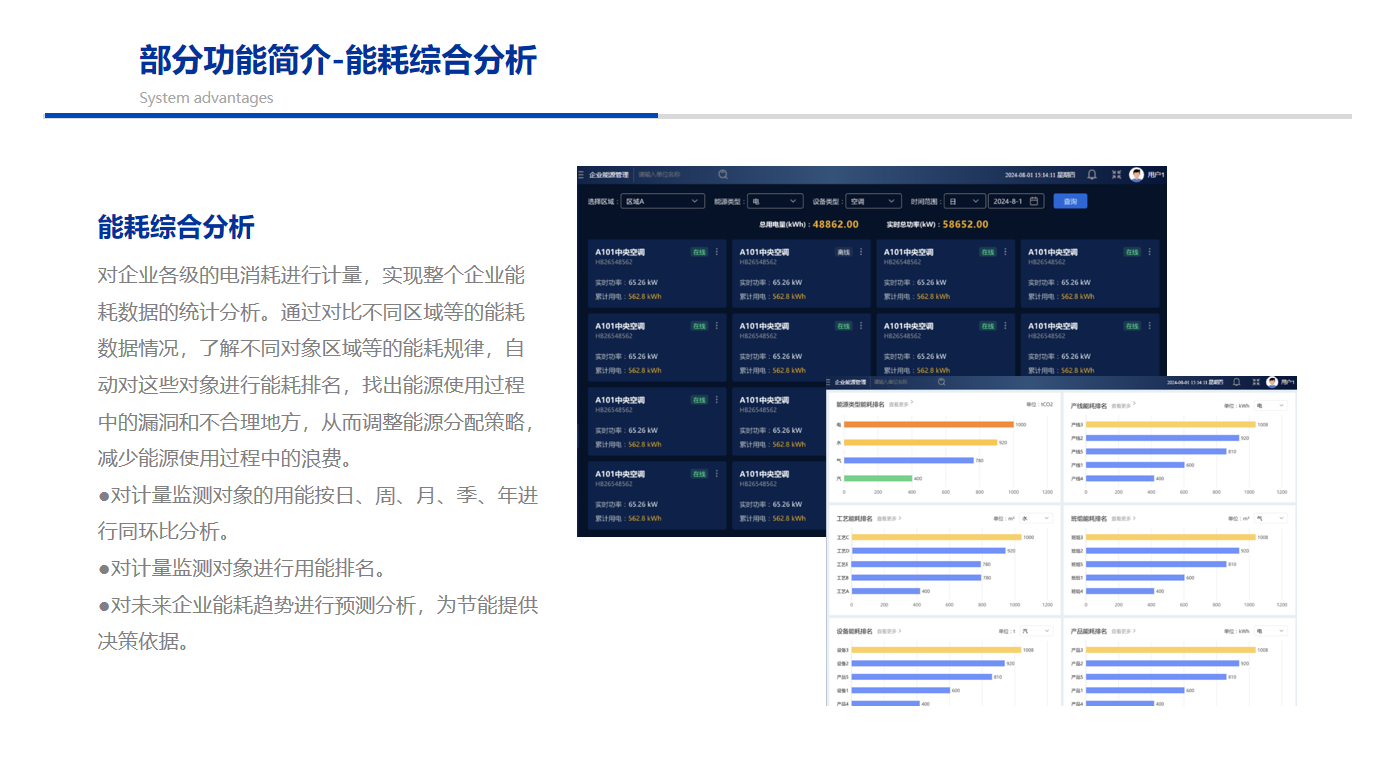Open 时间范围 dropdown showing 日
1386x775 pixels.
[964, 201]
